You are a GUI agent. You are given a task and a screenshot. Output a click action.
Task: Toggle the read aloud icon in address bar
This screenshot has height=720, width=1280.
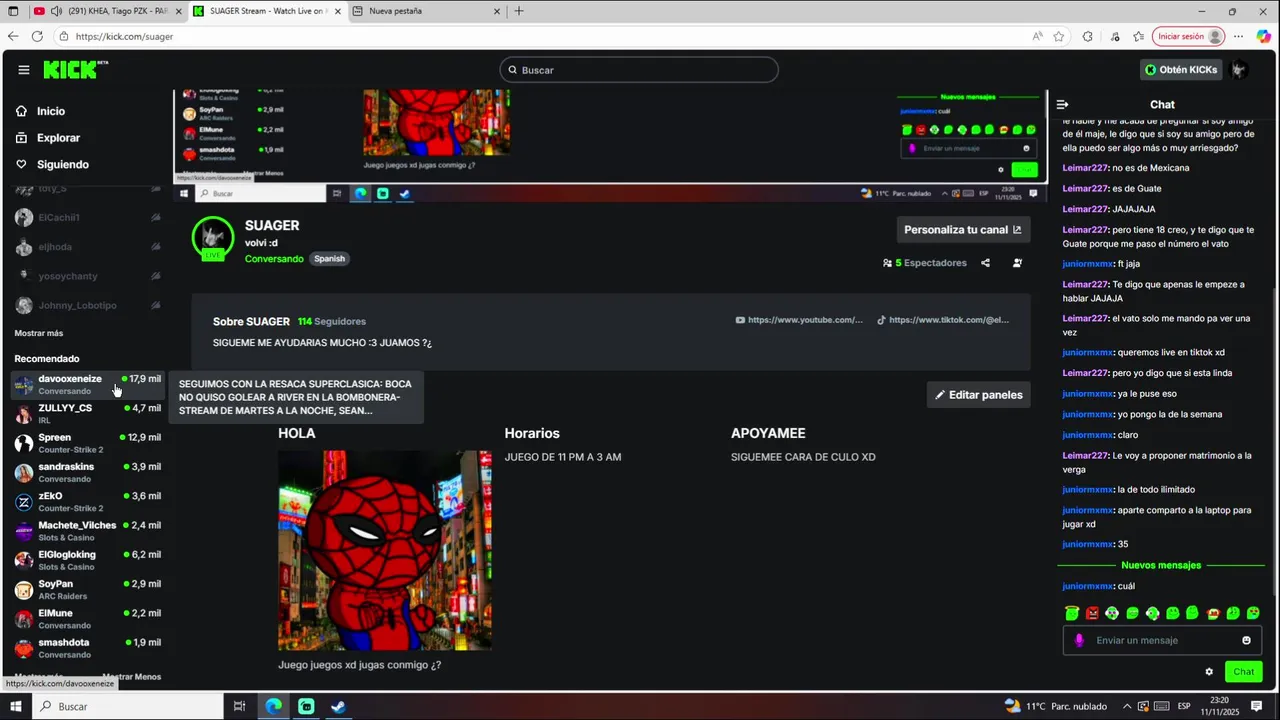point(1037,36)
